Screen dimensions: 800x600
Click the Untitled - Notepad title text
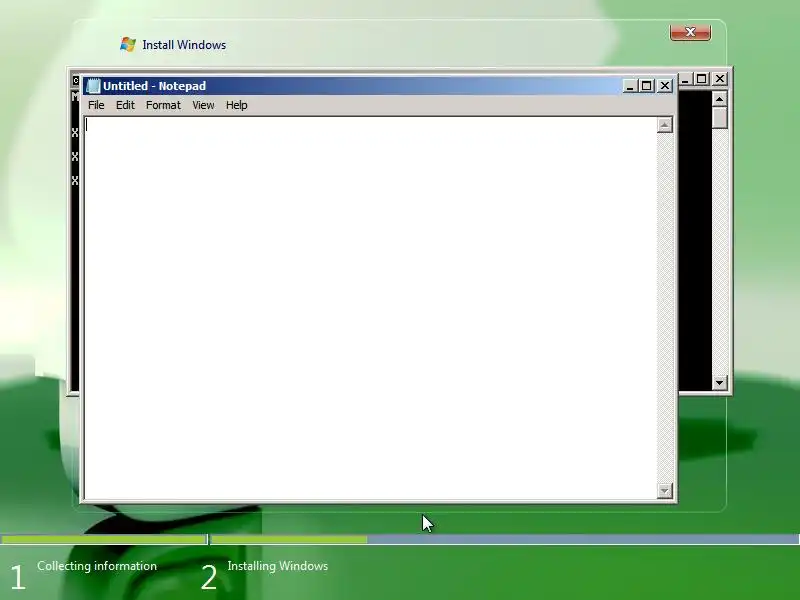pos(155,86)
